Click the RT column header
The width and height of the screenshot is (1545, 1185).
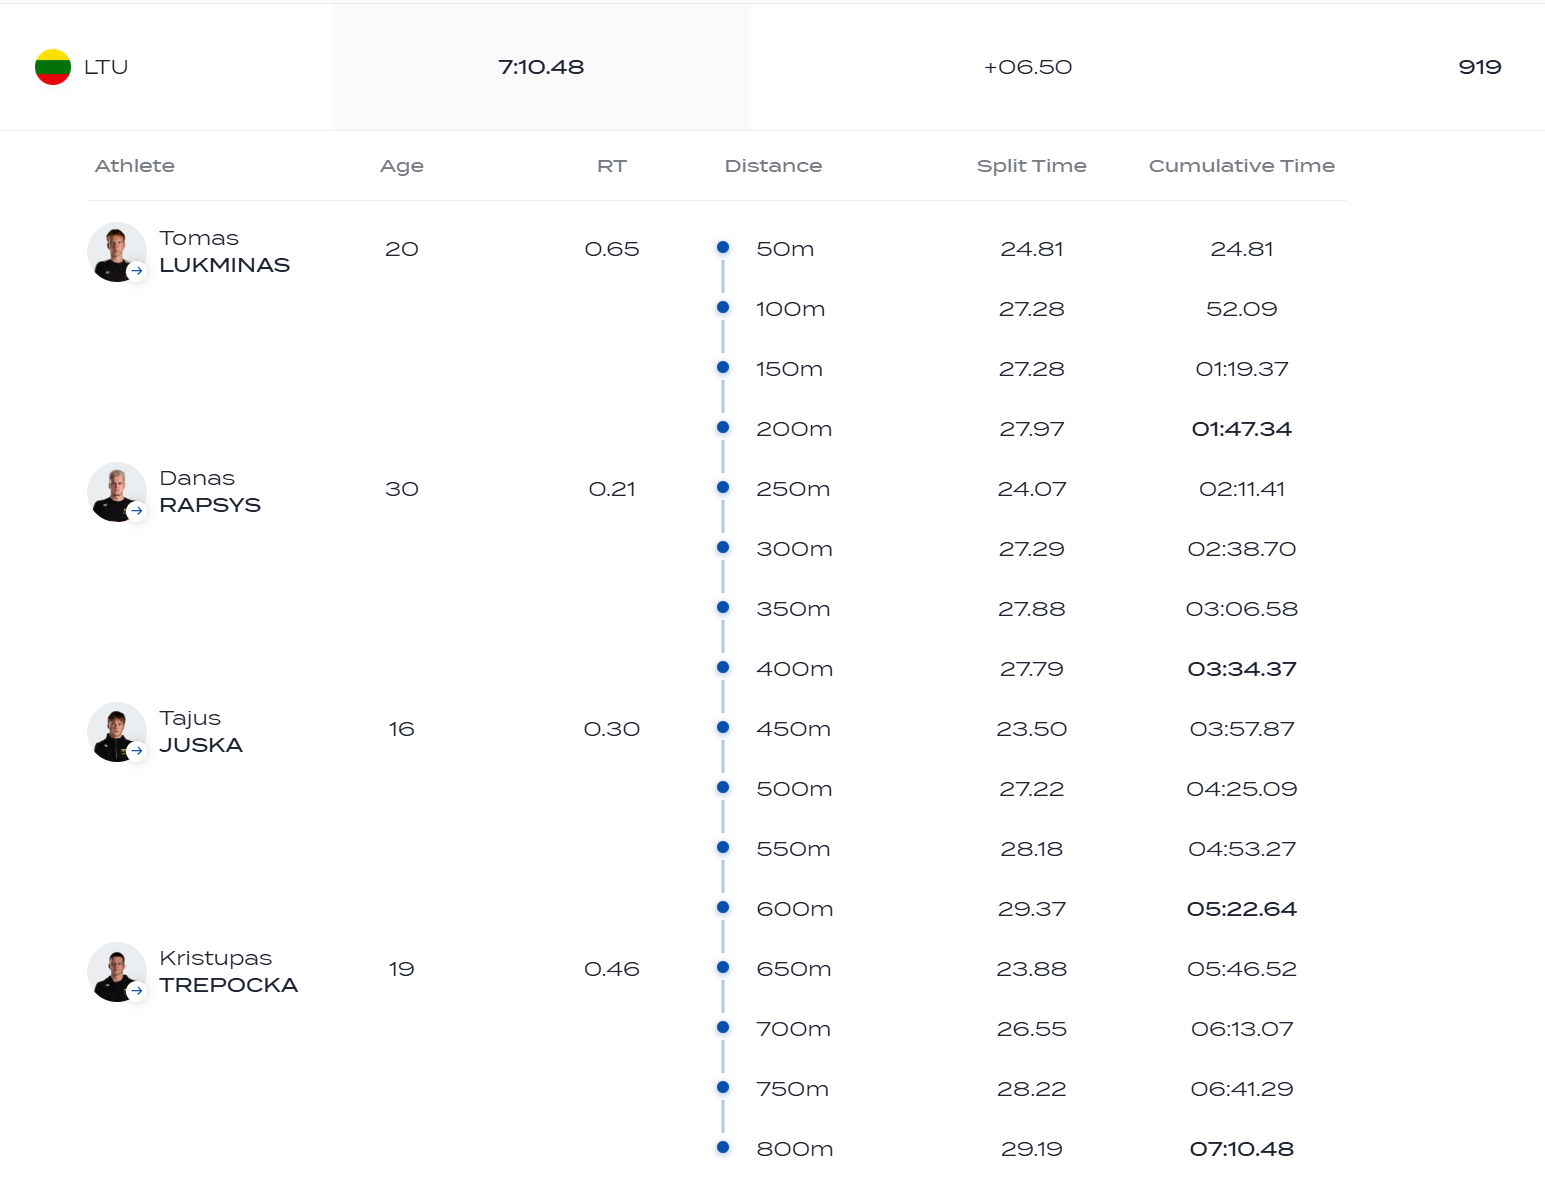(x=612, y=166)
